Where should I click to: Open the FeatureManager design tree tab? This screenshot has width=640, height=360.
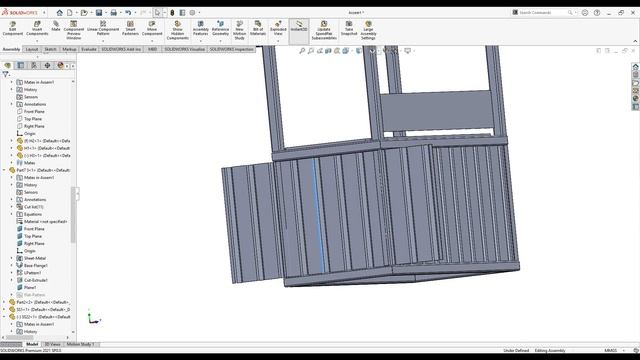coord(7,65)
